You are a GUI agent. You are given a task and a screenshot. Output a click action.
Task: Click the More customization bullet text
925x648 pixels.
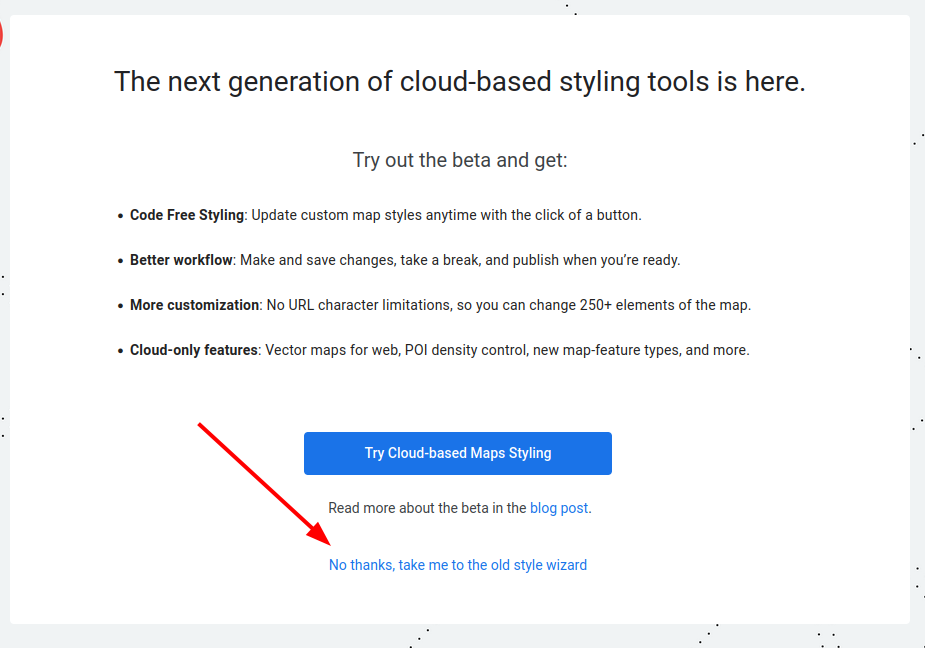tap(440, 305)
